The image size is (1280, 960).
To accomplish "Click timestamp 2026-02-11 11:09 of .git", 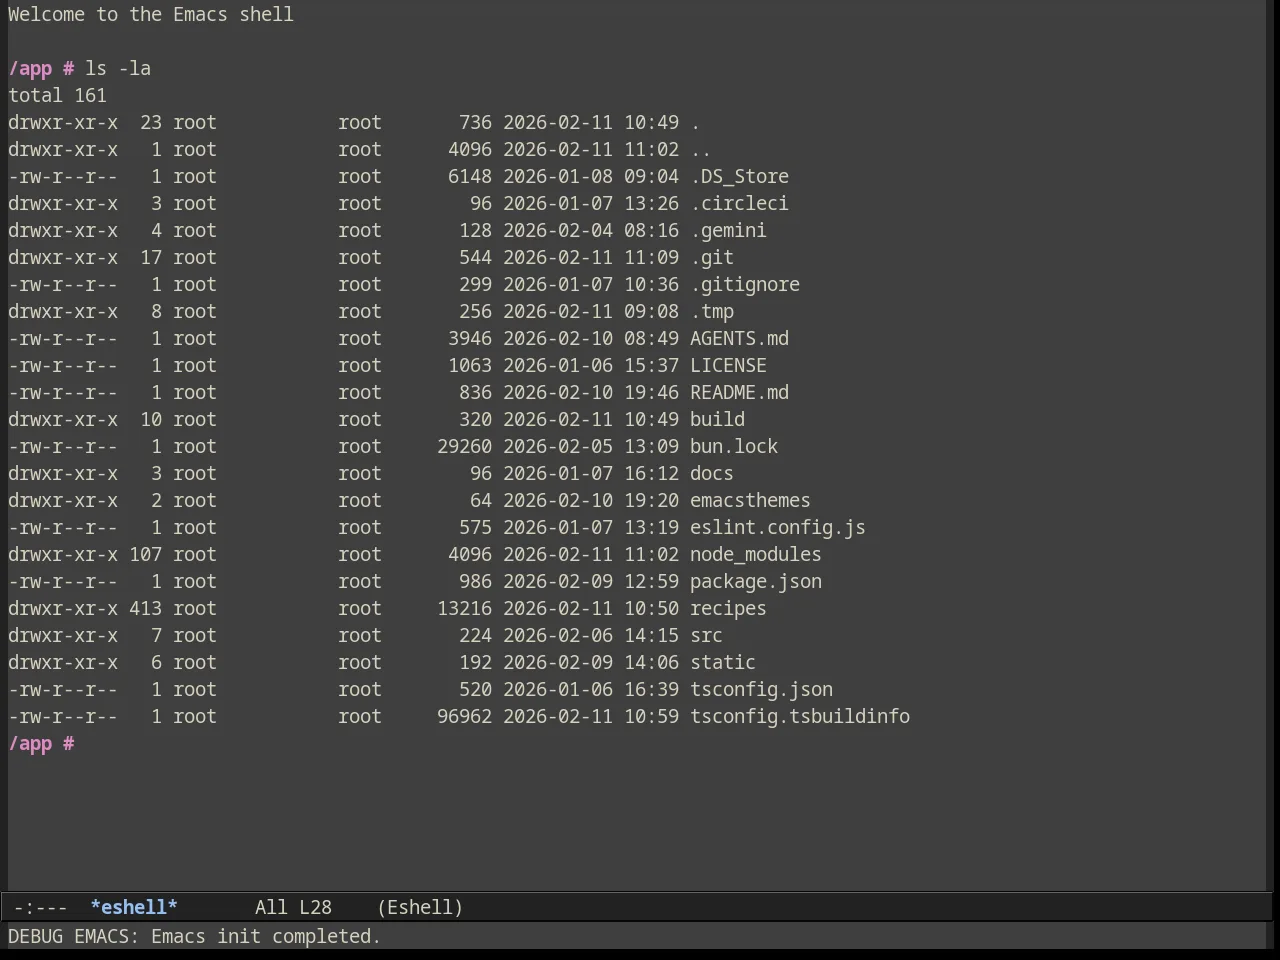I will pyautogui.click(x=591, y=258).
